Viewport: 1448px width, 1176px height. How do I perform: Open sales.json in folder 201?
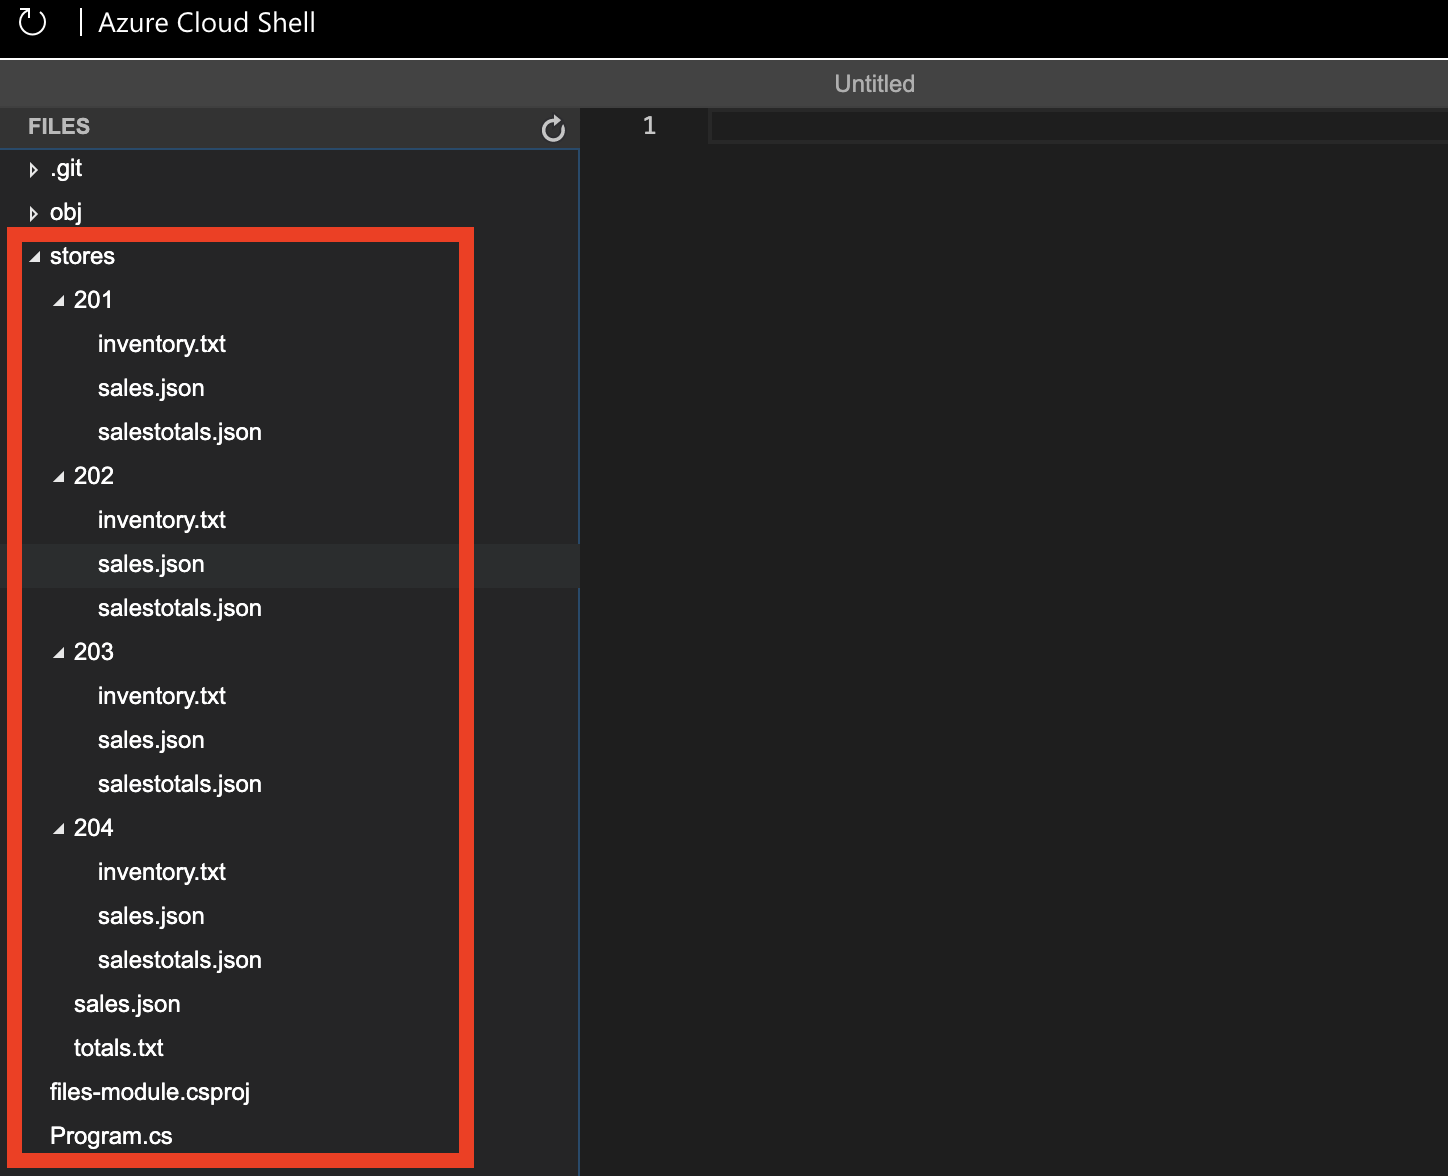pyautogui.click(x=151, y=388)
